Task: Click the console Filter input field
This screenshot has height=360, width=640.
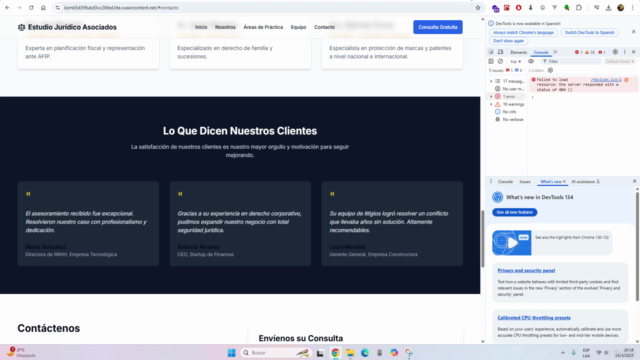Action: click(571, 61)
